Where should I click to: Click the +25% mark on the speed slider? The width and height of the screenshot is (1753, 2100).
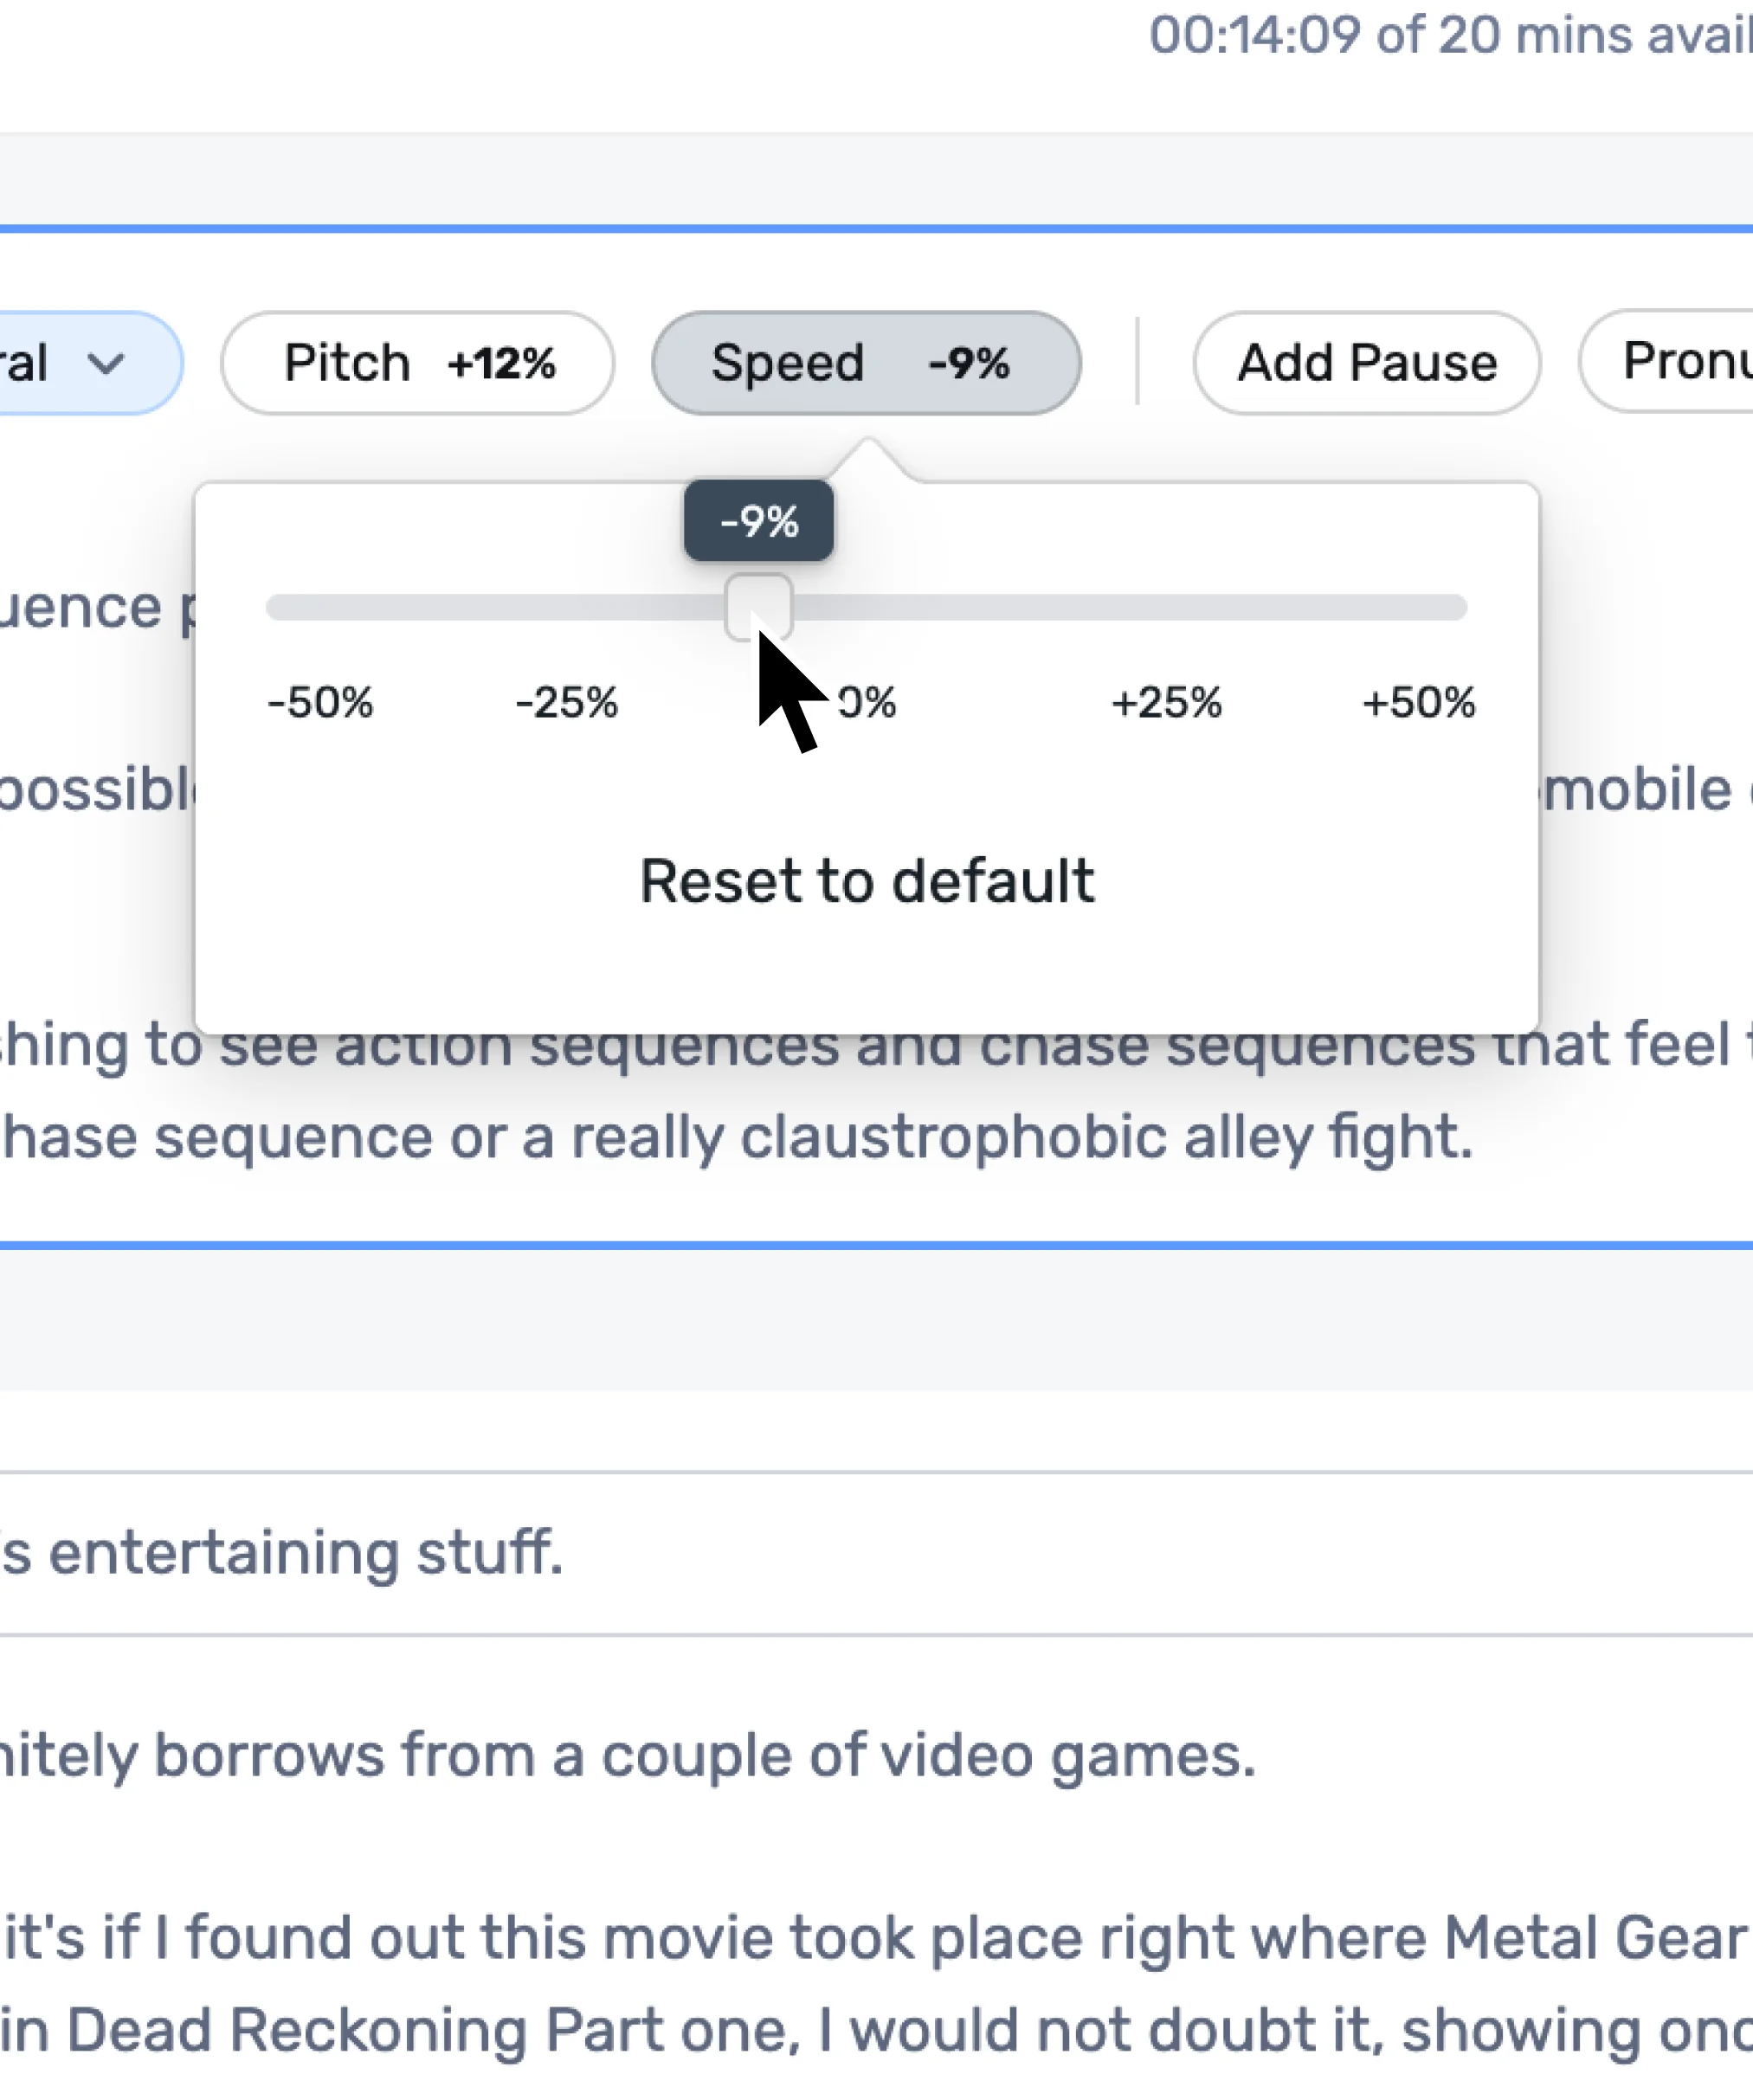1169,704
